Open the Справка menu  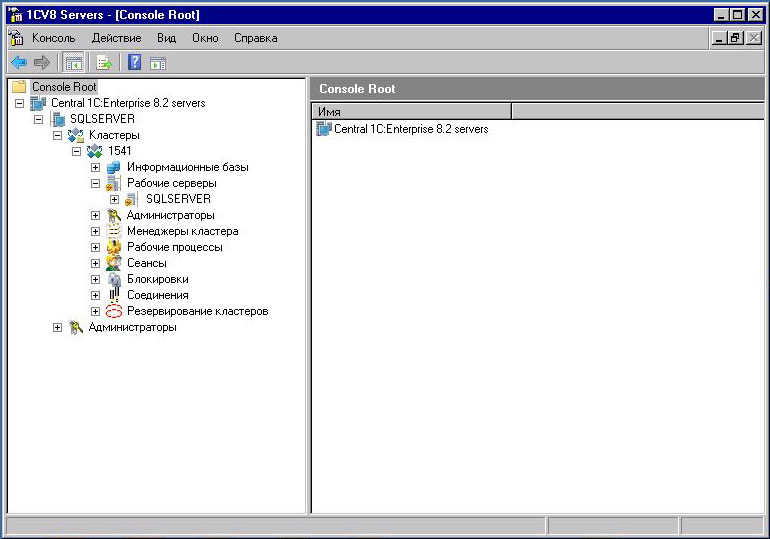256,38
